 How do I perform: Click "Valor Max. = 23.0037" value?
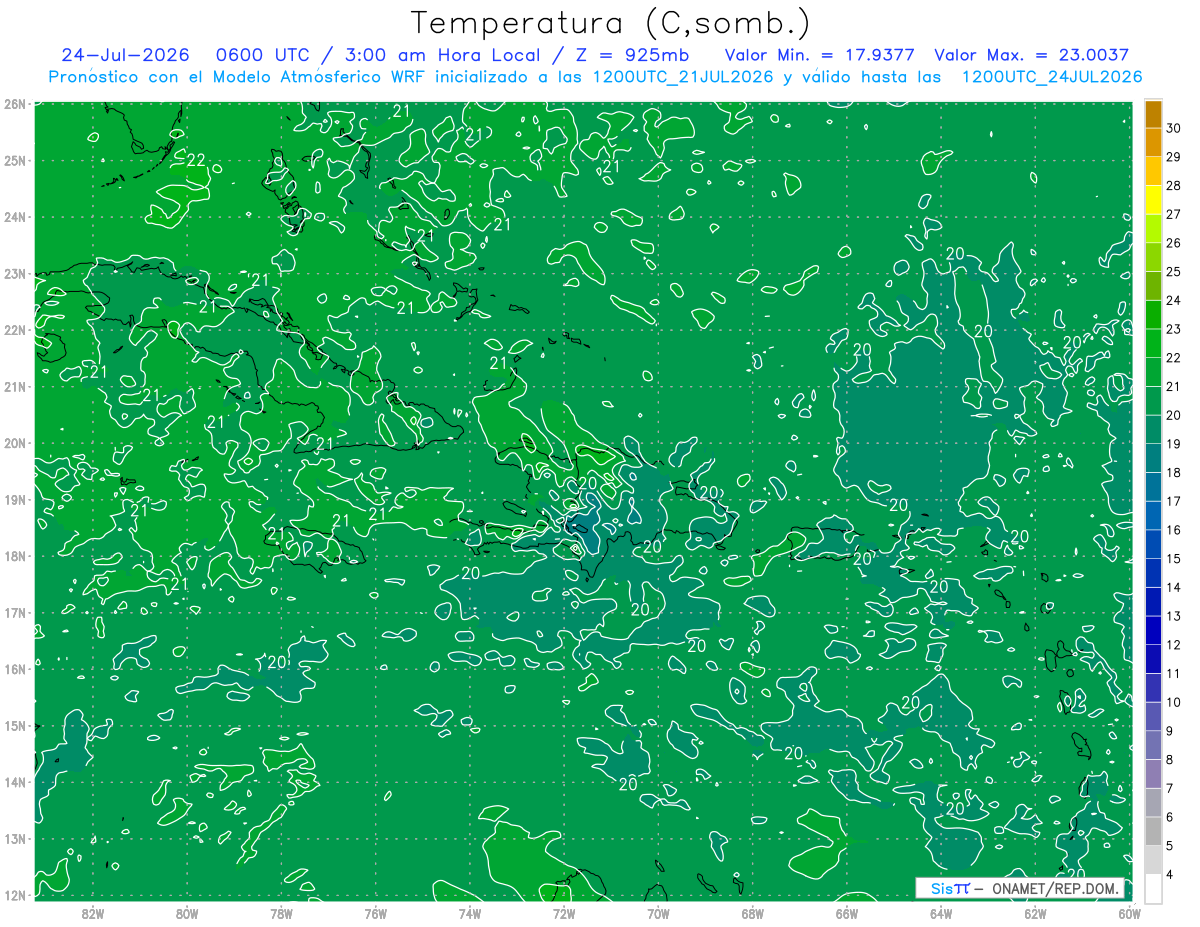coord(1031,55)
